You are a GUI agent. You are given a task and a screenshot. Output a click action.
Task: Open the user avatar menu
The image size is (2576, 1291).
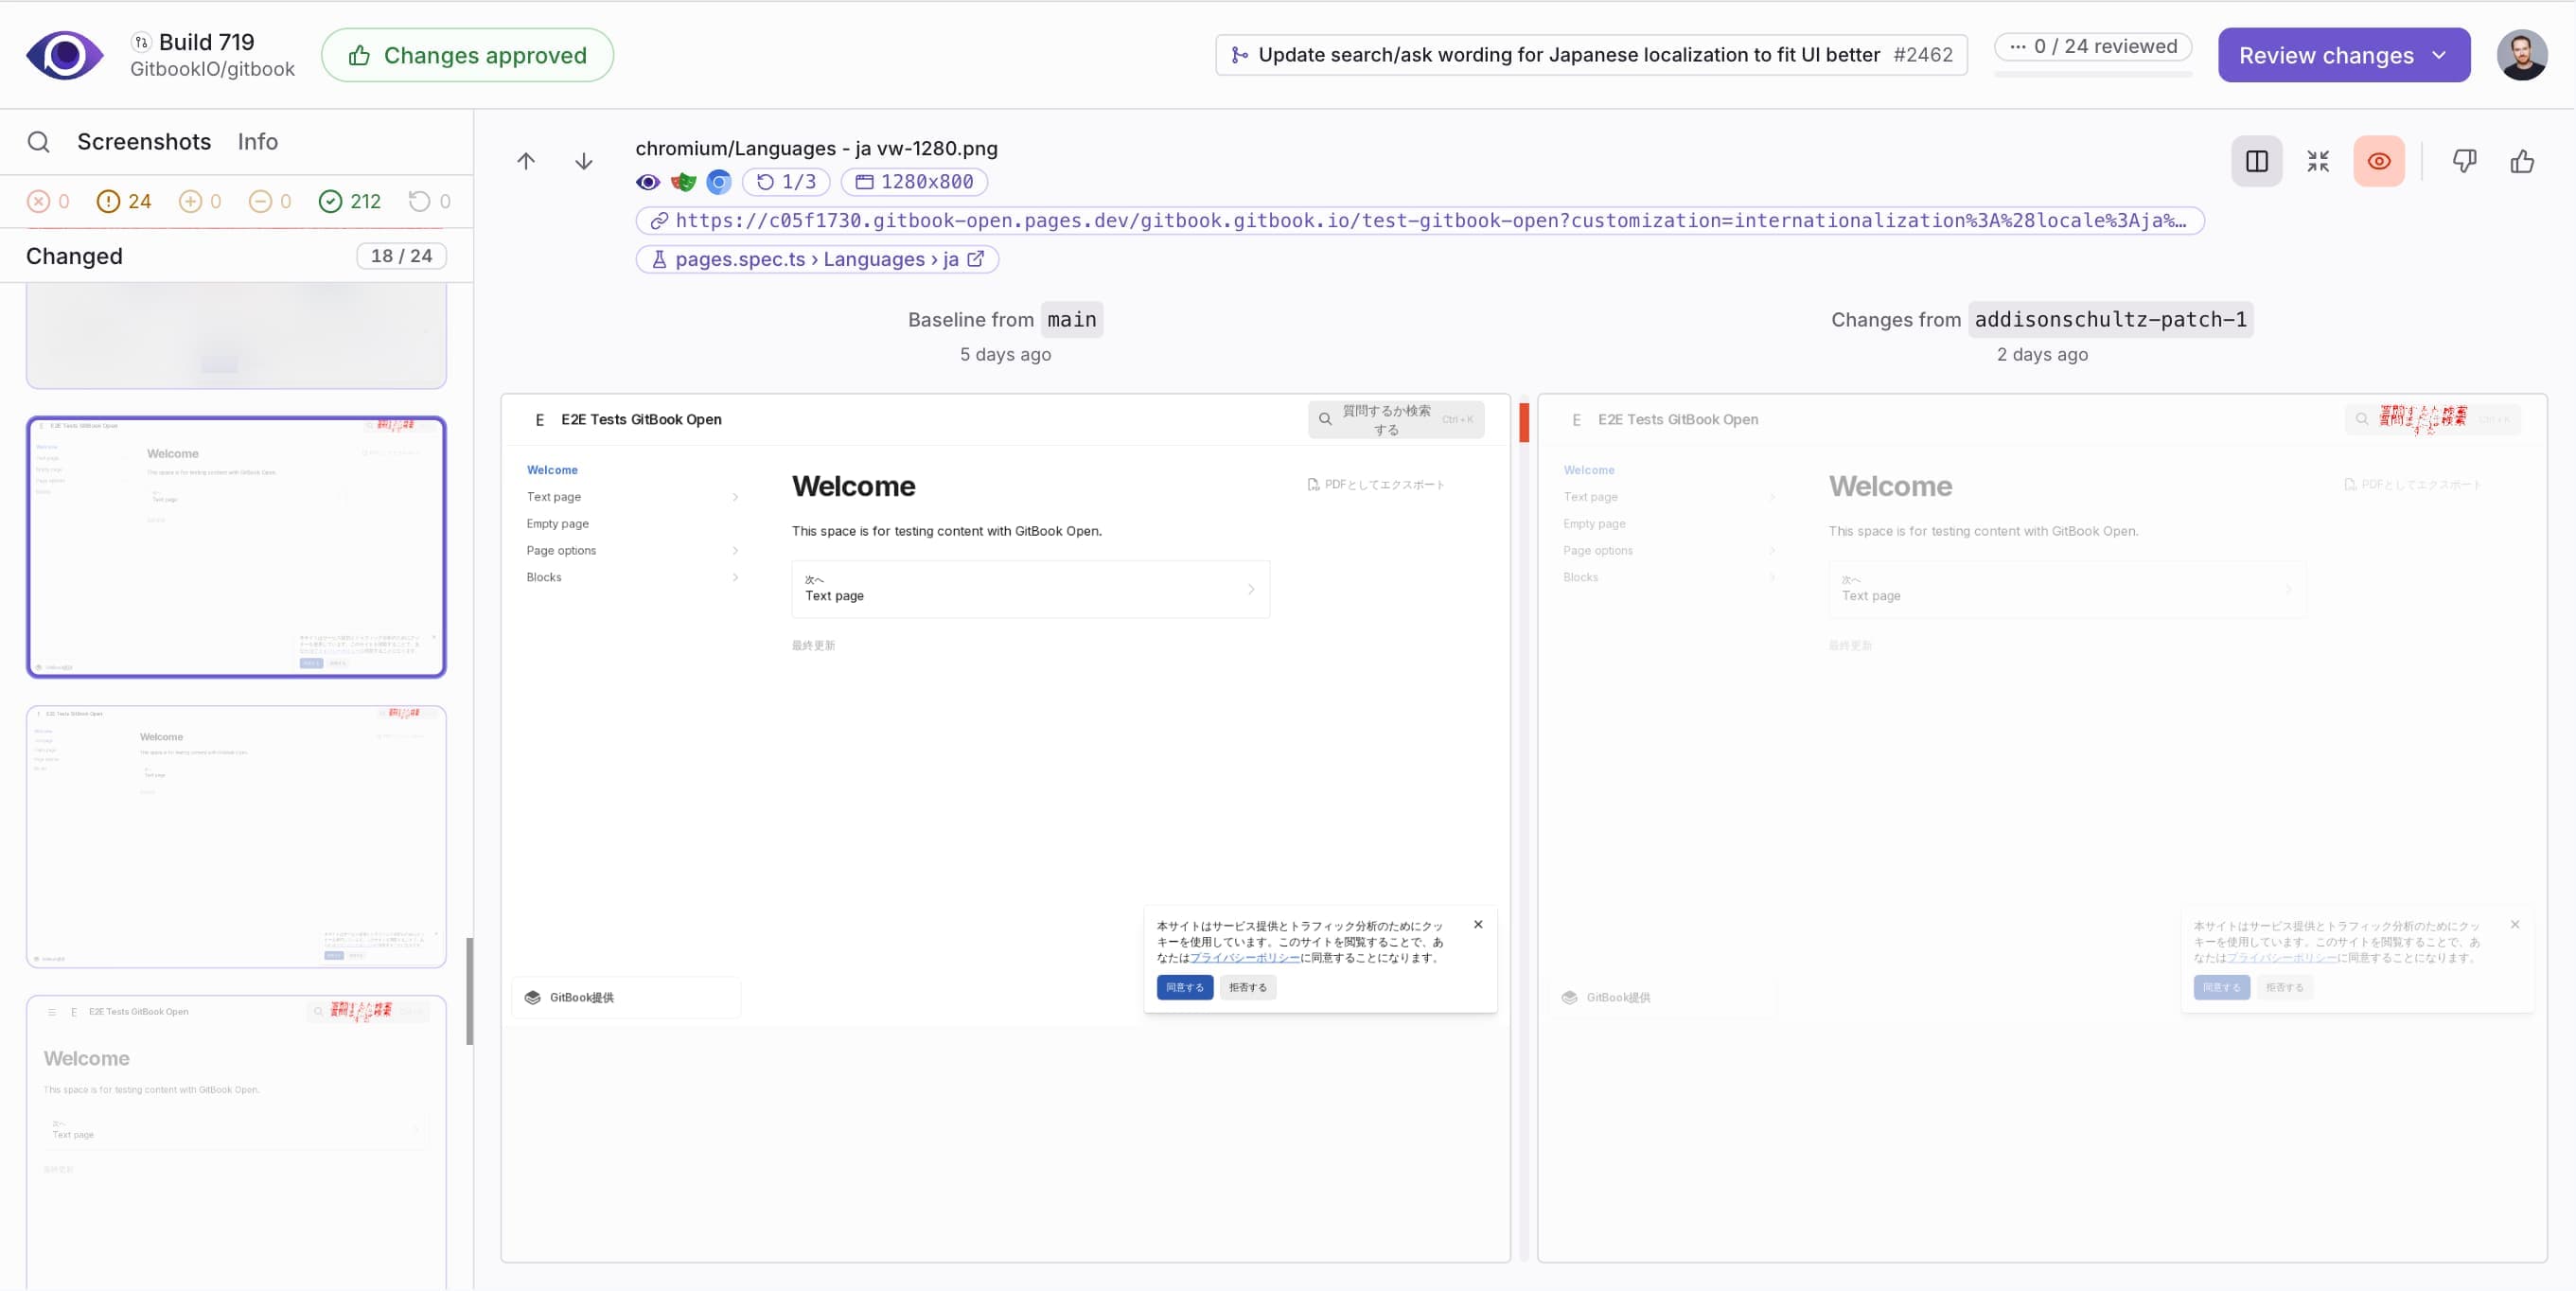[x=2521, y=55]
